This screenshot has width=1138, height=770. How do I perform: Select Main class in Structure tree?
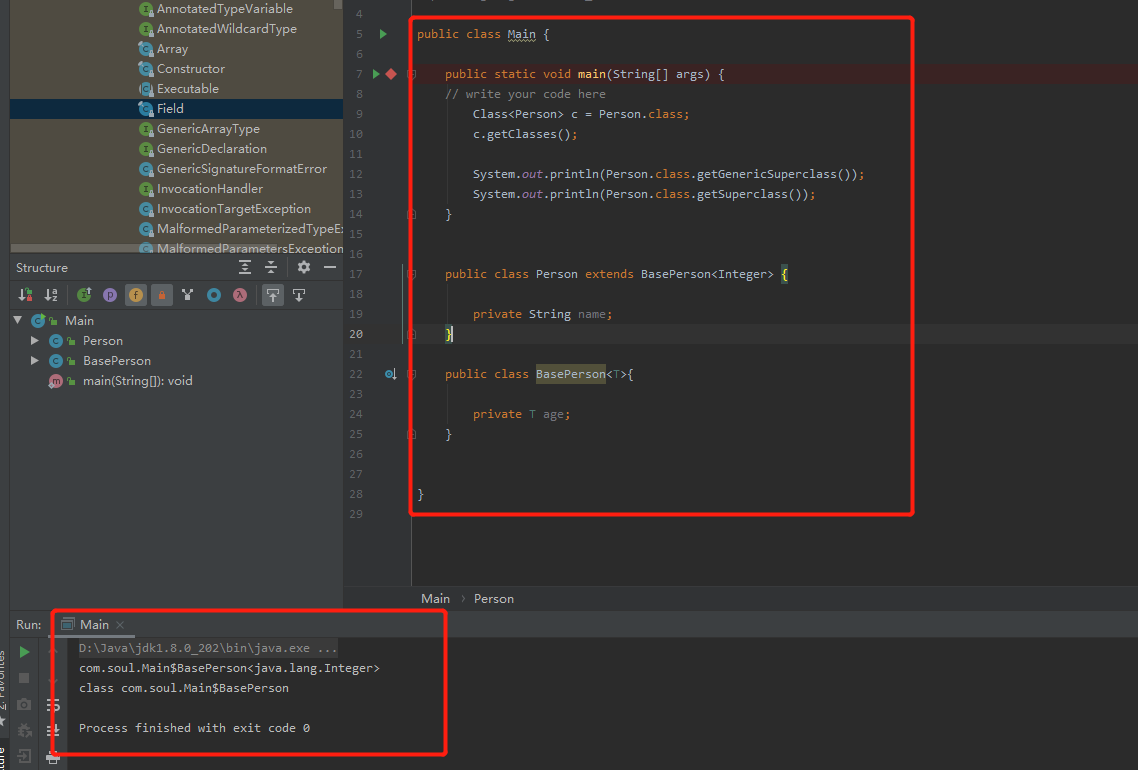tap(79, 320)
